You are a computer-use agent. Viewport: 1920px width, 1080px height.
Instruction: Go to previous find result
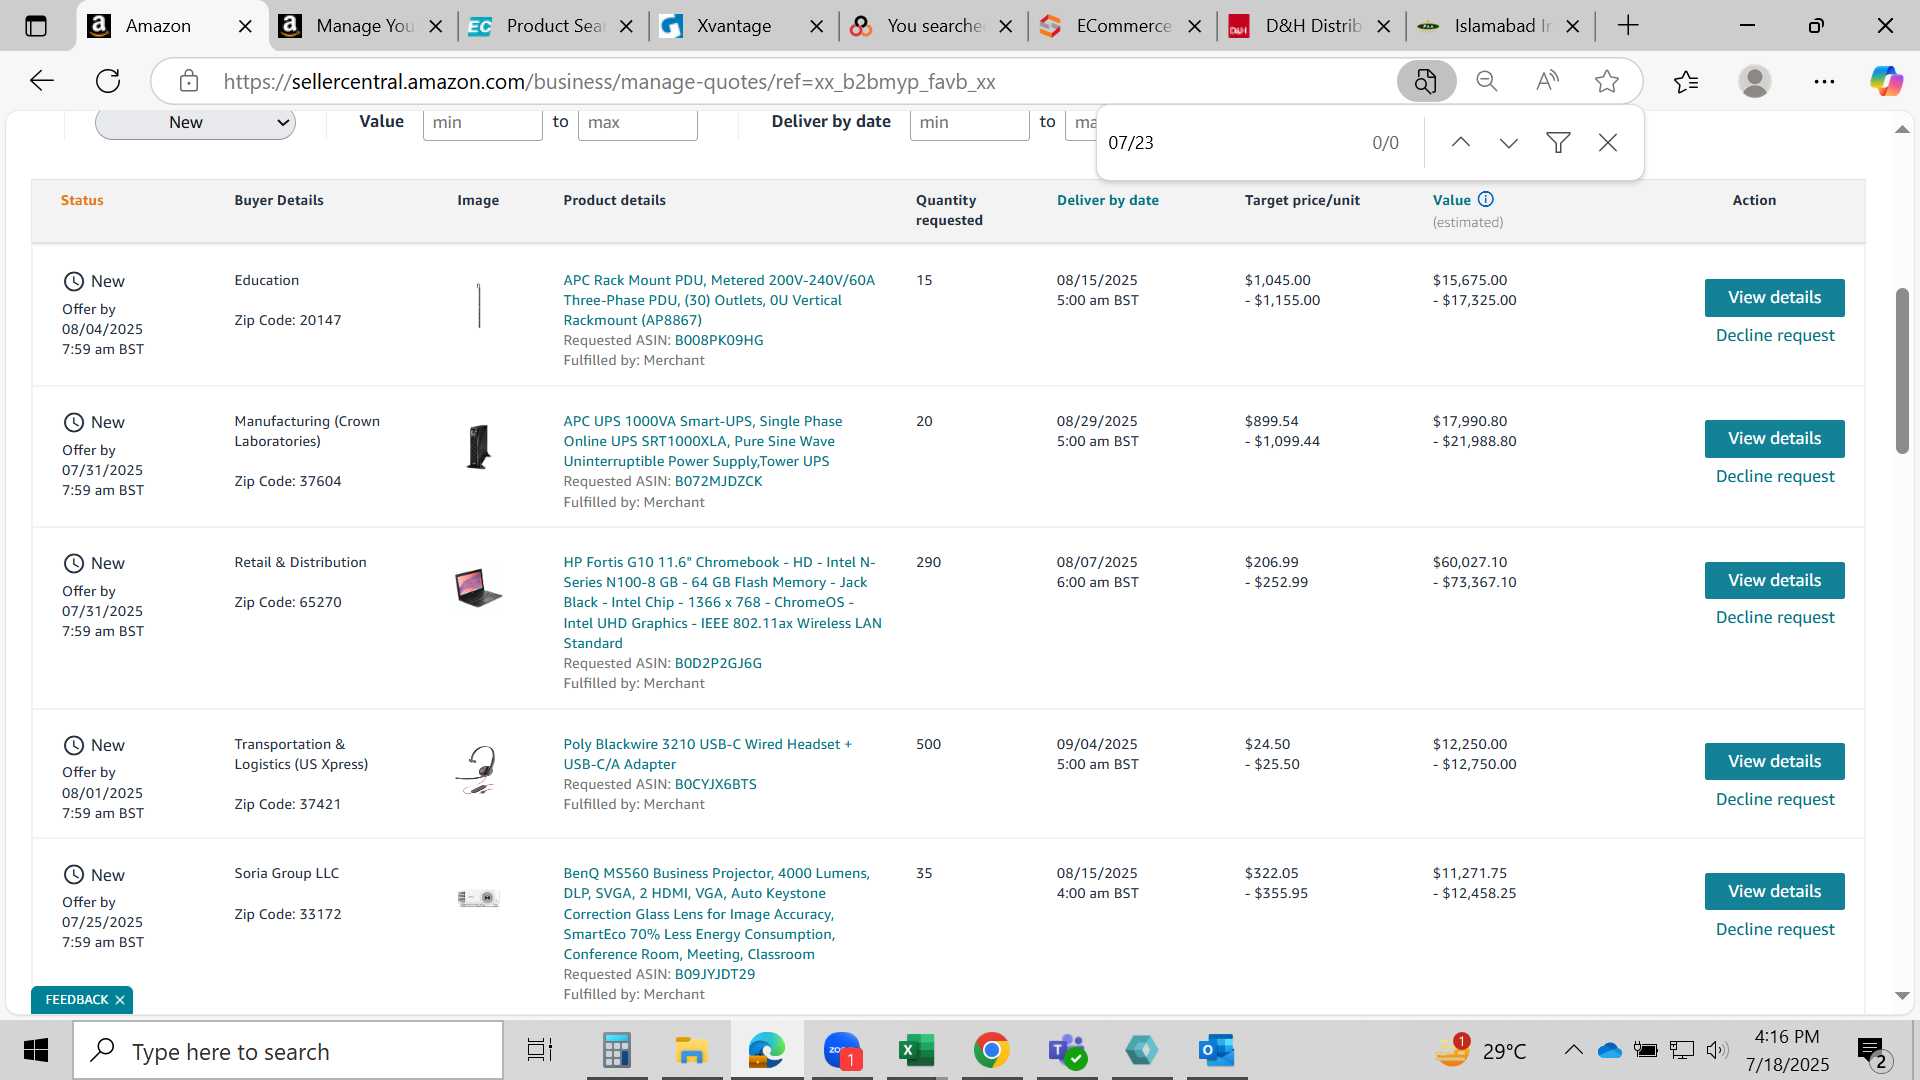pos(1461,143)
